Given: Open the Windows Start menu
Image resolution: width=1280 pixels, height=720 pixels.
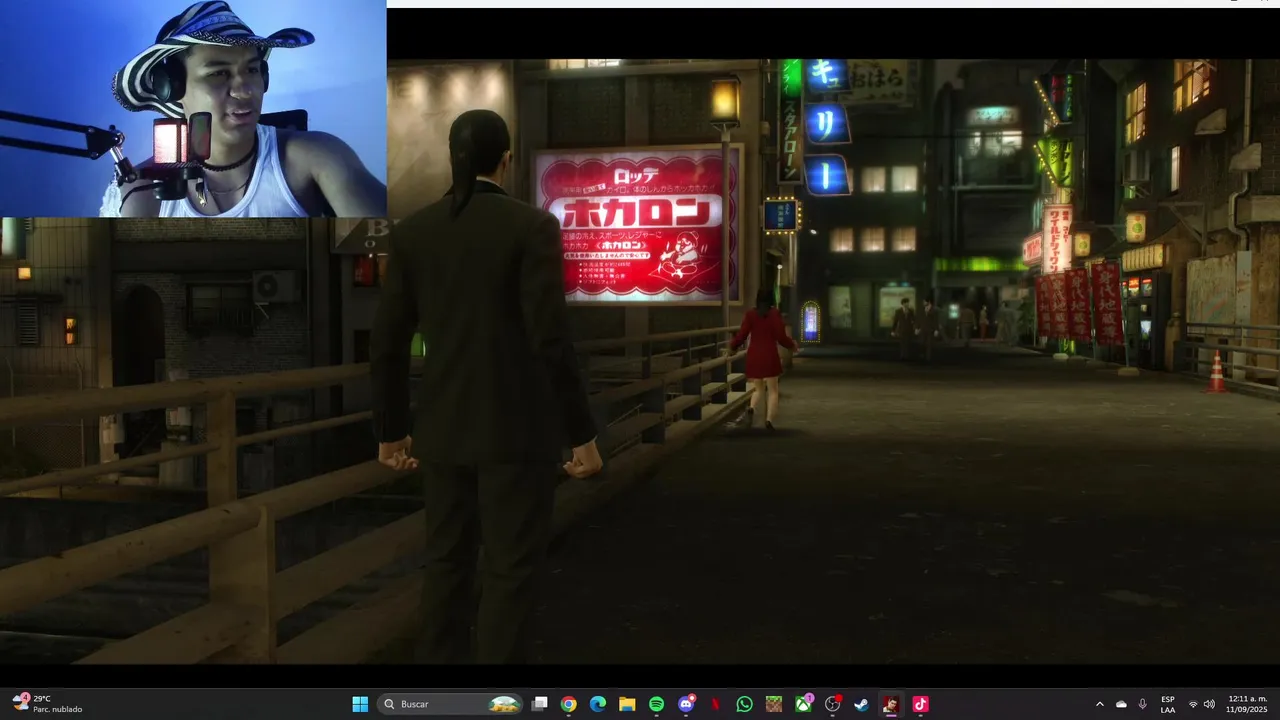Looking at the screenshot, I should [x=360, y=704].
